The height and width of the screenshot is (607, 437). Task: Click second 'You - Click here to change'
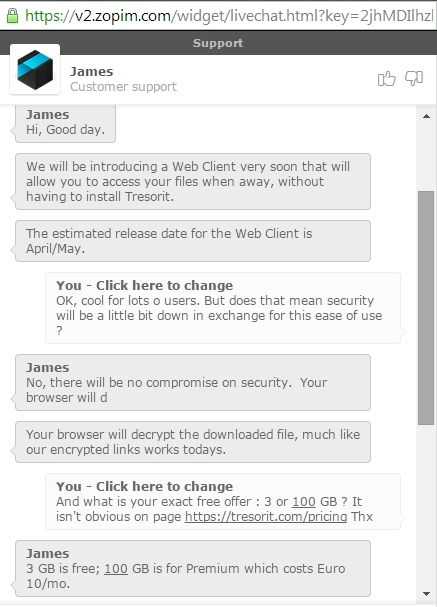click(x=145, y=486)
